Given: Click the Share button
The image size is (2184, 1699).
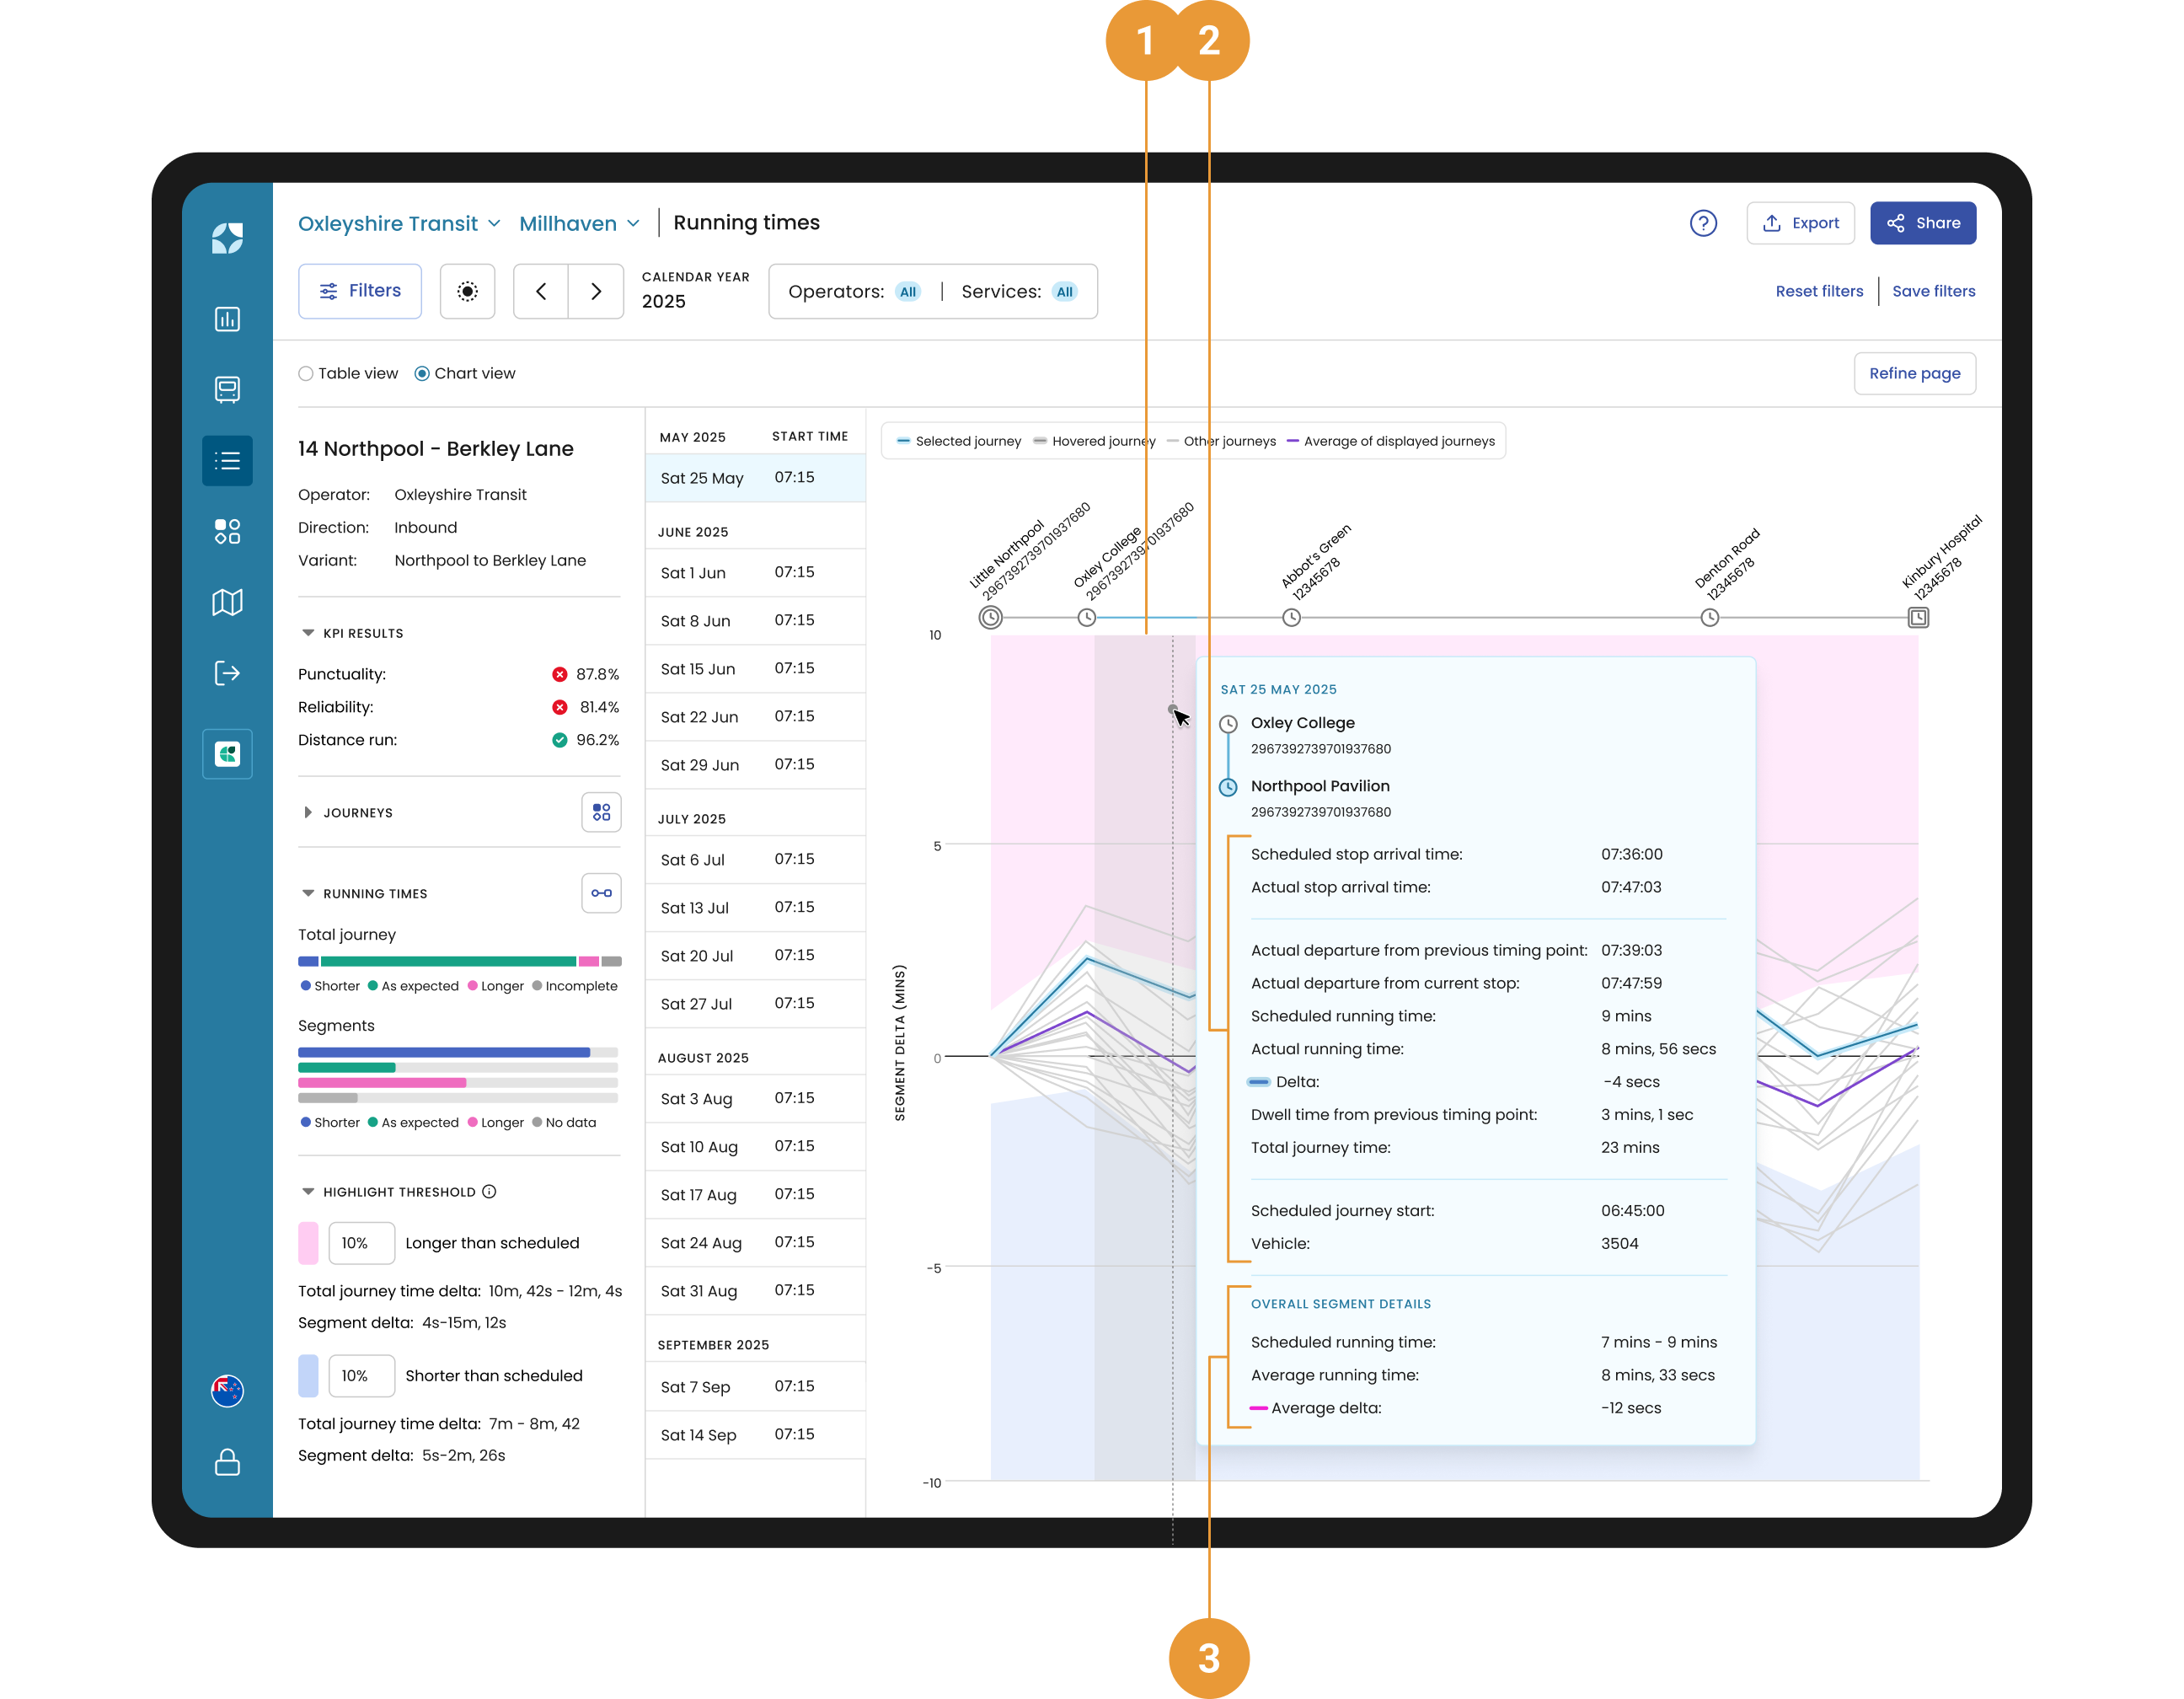Looking at the screenshot, I should click(1922, 223).
